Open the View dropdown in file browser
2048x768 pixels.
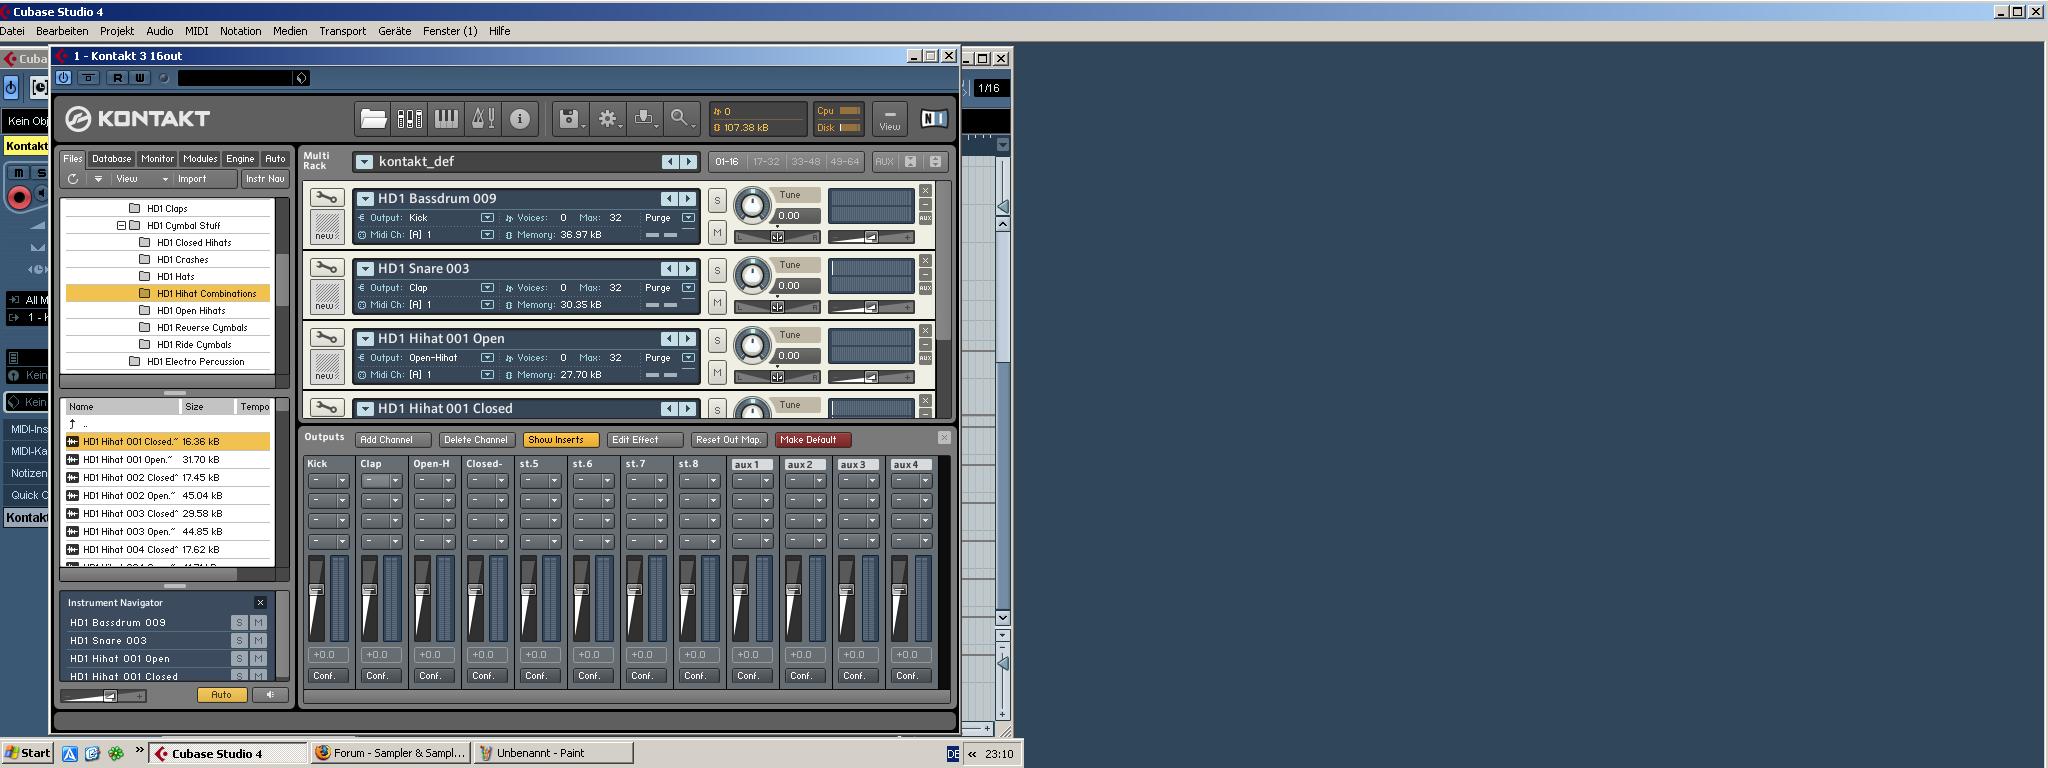[x=142, y=179]
